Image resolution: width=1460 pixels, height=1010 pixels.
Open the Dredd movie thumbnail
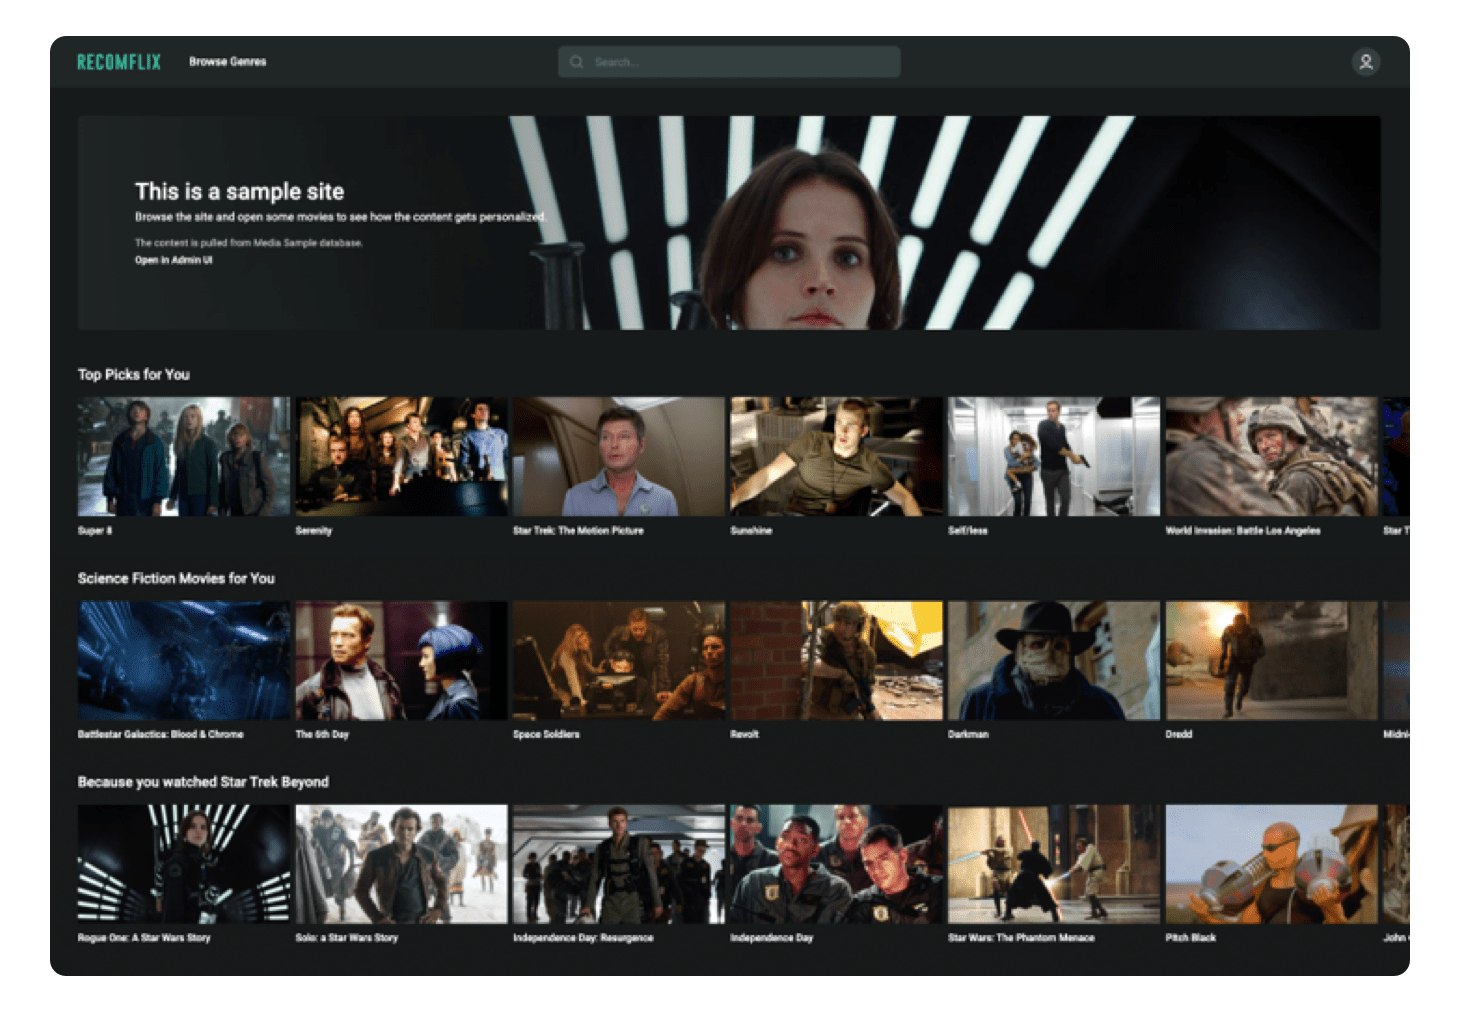[1271, 661]
